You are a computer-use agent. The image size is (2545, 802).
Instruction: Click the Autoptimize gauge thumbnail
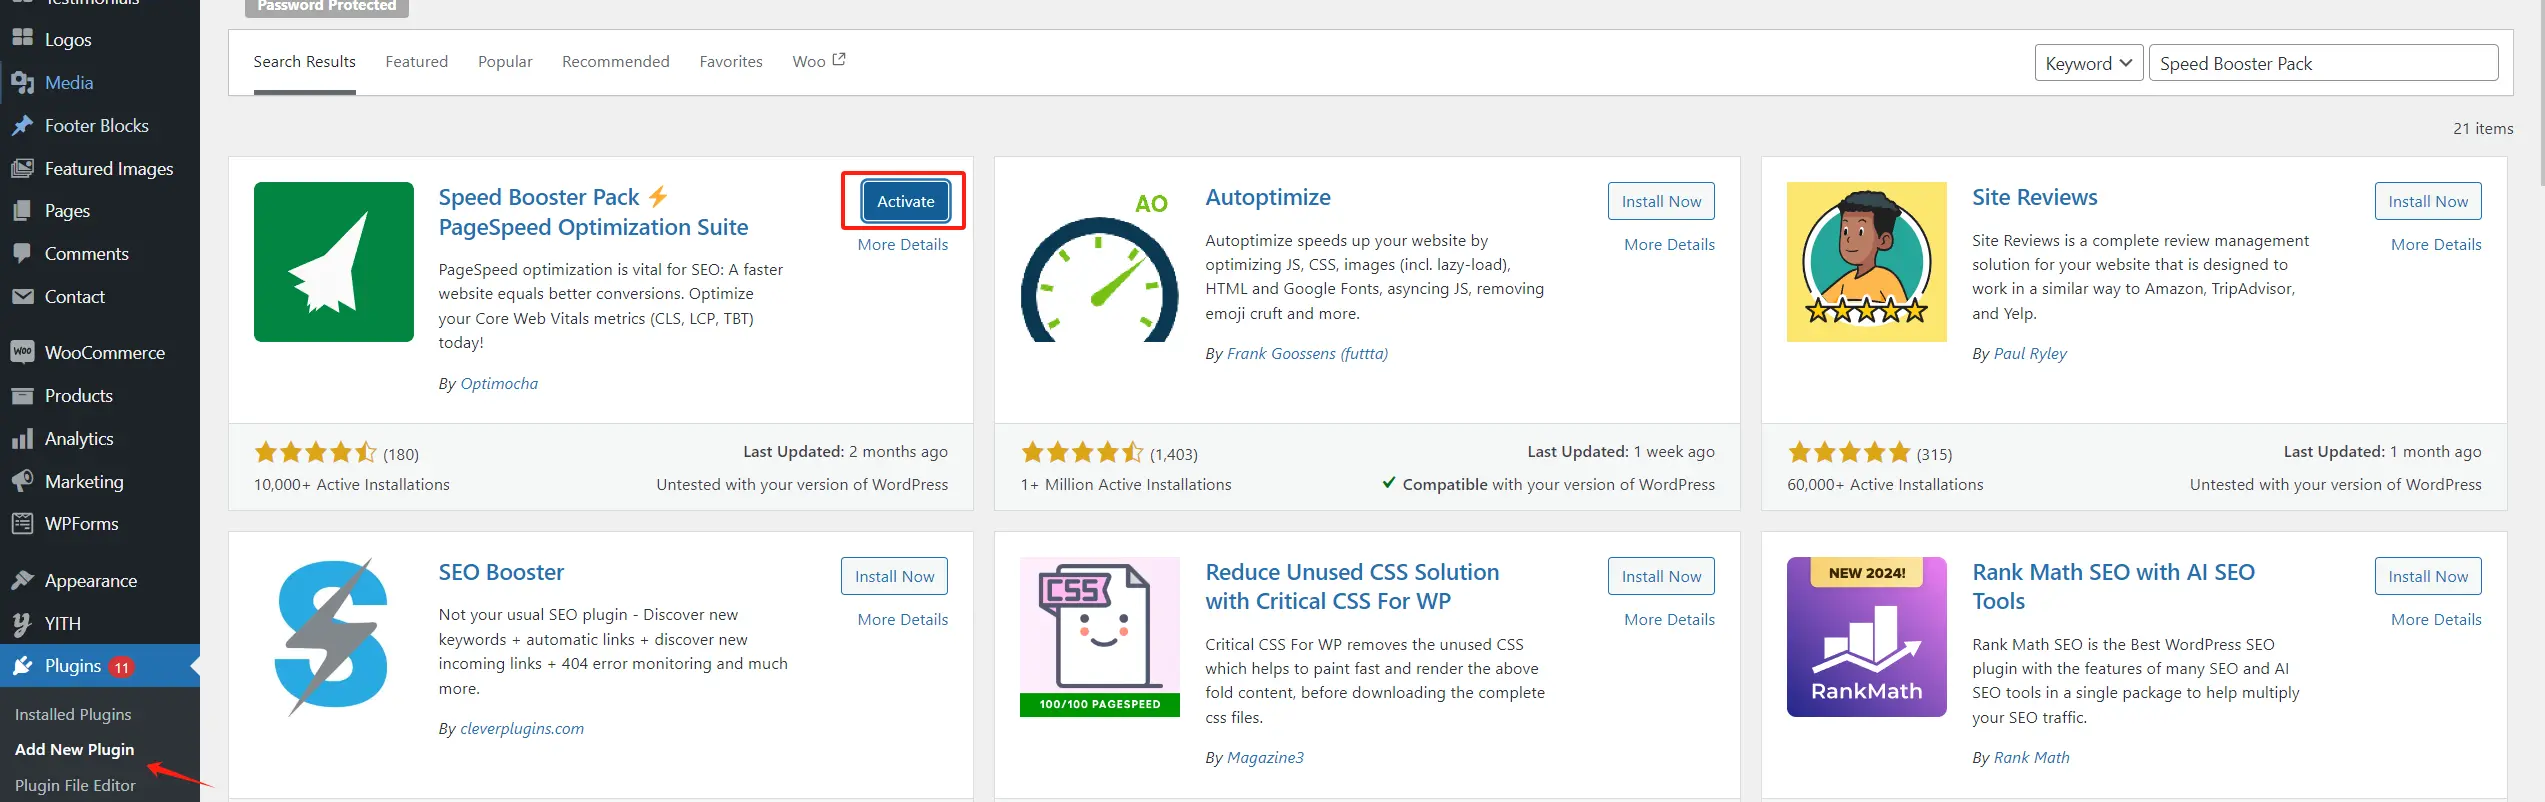tap(1100, 262)
